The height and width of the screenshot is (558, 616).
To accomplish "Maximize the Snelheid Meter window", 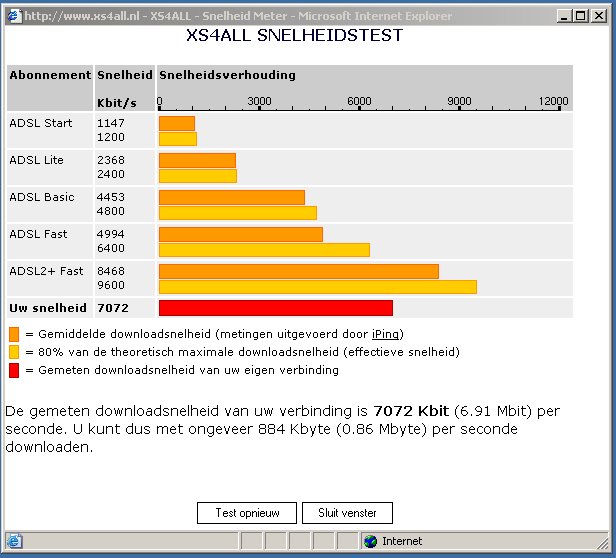I will point(581,16).
